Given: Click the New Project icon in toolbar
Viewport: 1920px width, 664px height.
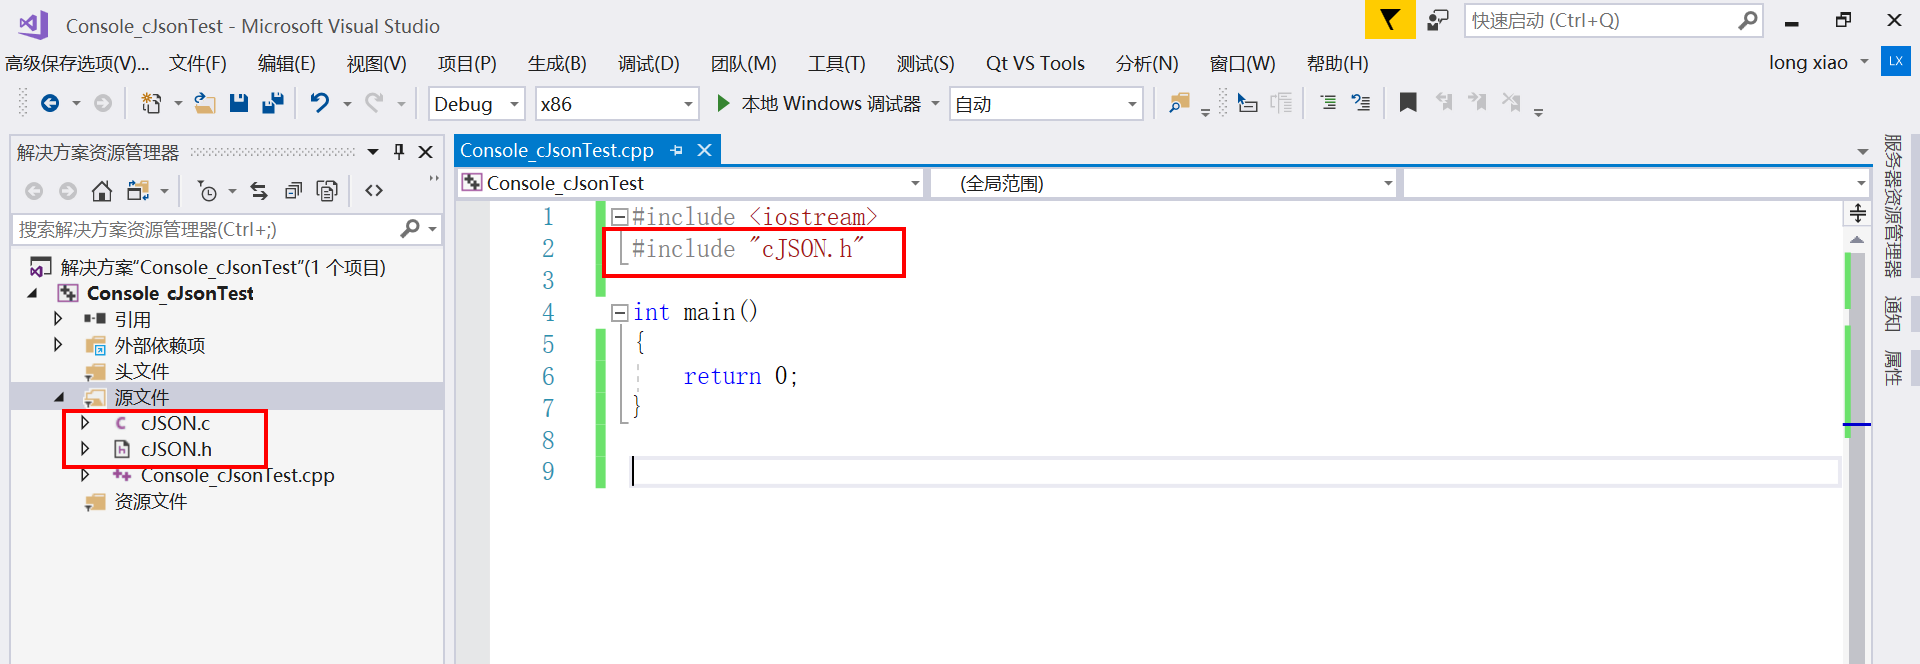Looking at the screenshot, I should point(151,103).
